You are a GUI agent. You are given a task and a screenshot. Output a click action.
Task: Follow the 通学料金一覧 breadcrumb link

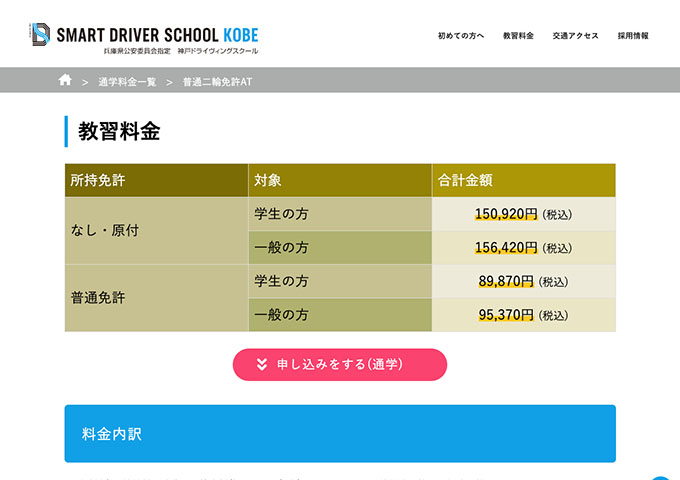tap(127, 82)
